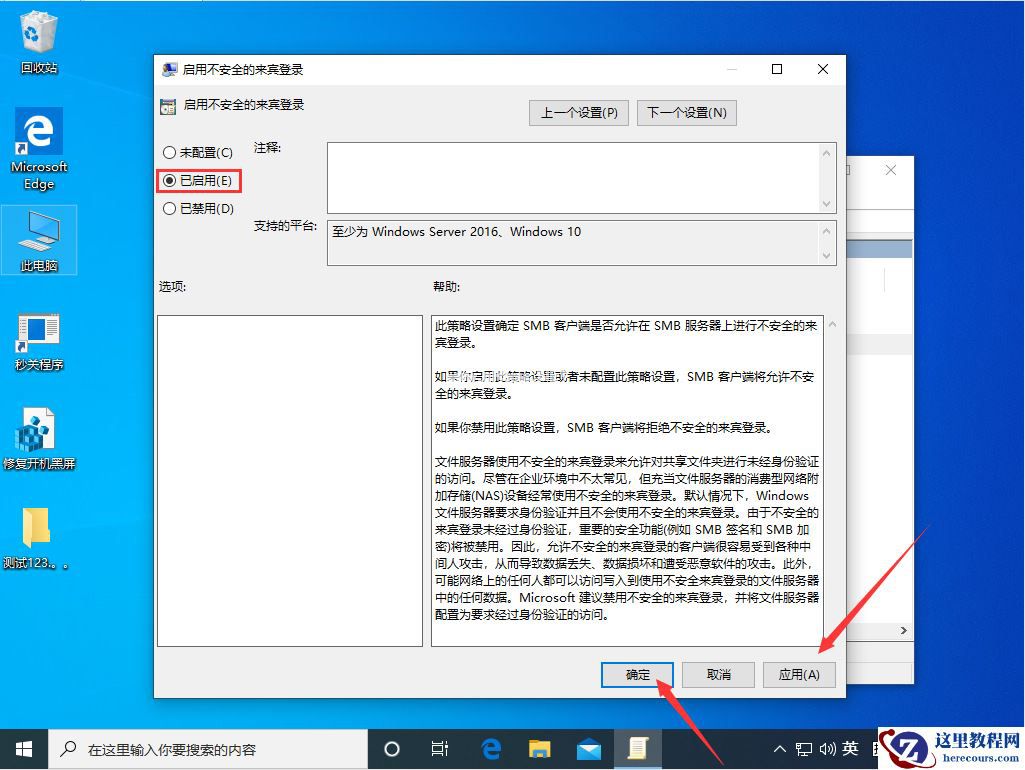Image resolution: width=1025 pixels, height=770 pixels.
Task: Launch the 修复开机黑屏 desktop shortcut
Action: click(x=38, y=428)
